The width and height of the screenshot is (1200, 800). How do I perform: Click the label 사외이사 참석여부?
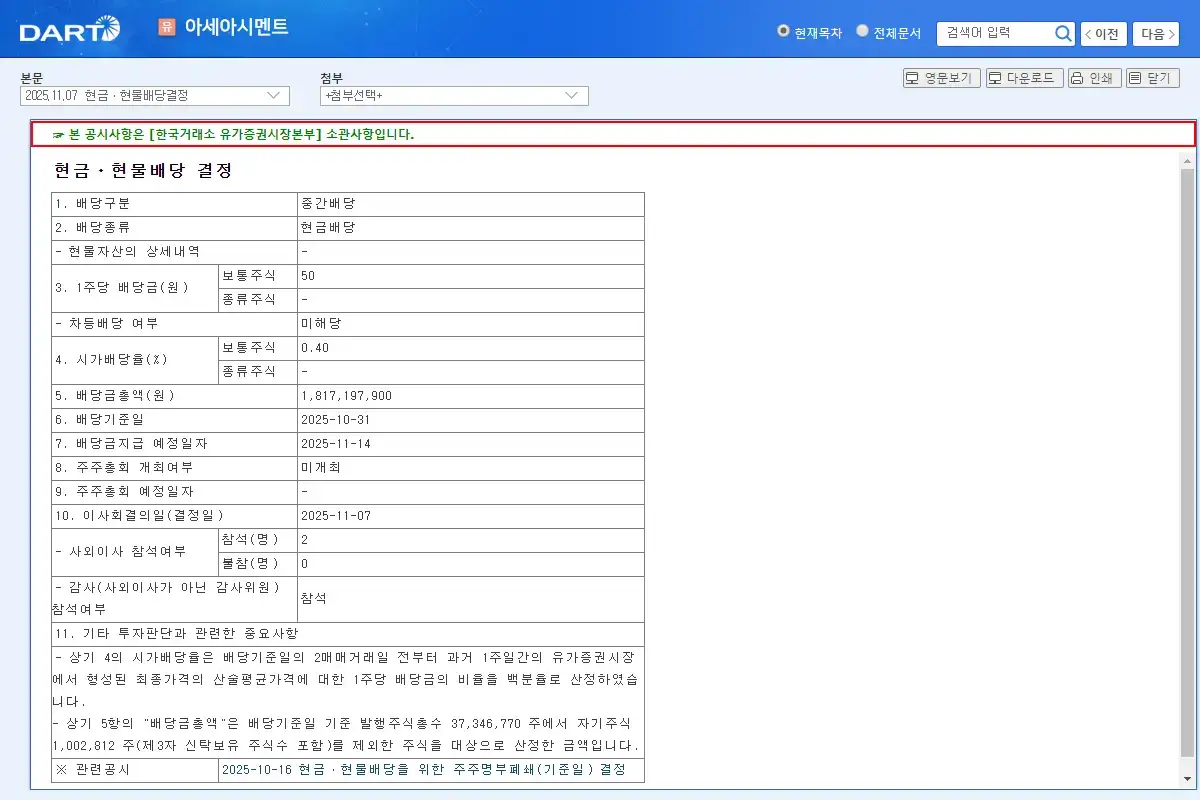click(x=120, y=552)
